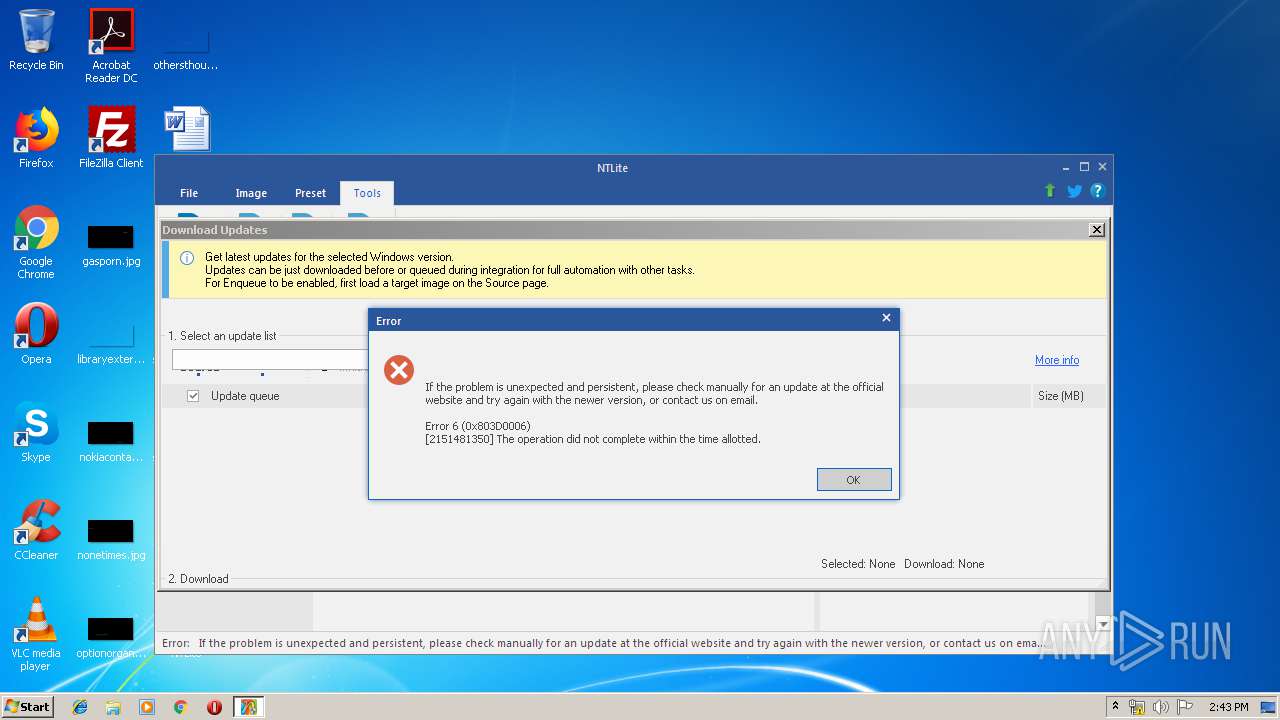Image resolution: width=1280 pixels, height=720 pixels.
Task: Open the Acrobat Reader DC shortcut
Action: pos(111,45)
